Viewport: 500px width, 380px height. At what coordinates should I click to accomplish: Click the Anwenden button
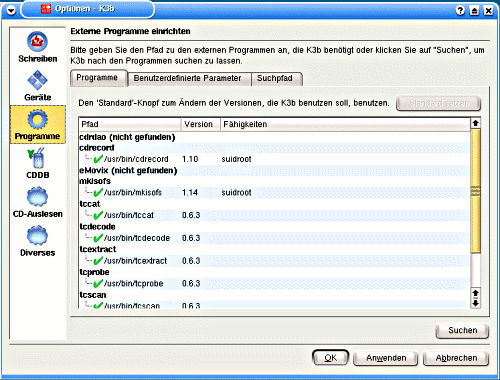pyautogui.click(x=386, y=358)
